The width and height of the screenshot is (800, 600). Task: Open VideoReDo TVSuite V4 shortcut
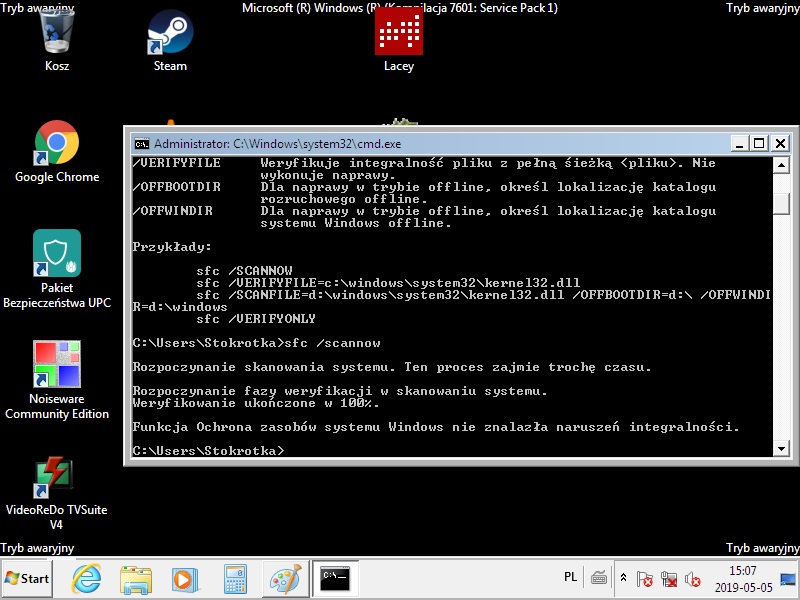tap(57, 478)
